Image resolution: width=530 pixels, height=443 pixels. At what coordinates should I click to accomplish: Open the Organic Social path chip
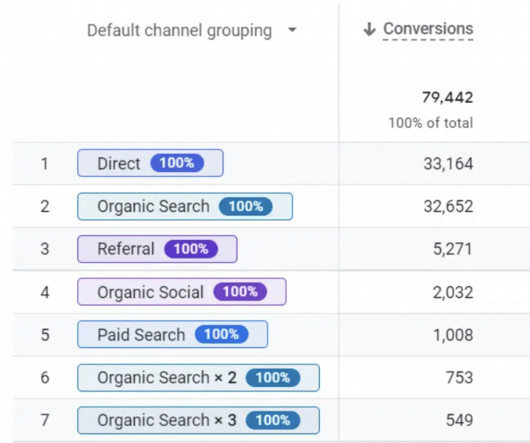(x=182, y=292)
